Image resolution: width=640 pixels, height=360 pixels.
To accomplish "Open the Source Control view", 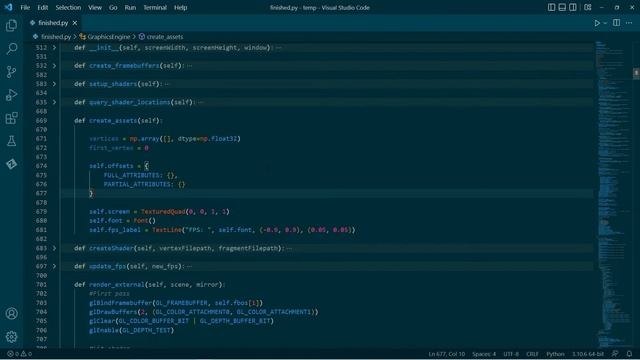I will coord(11,72).
